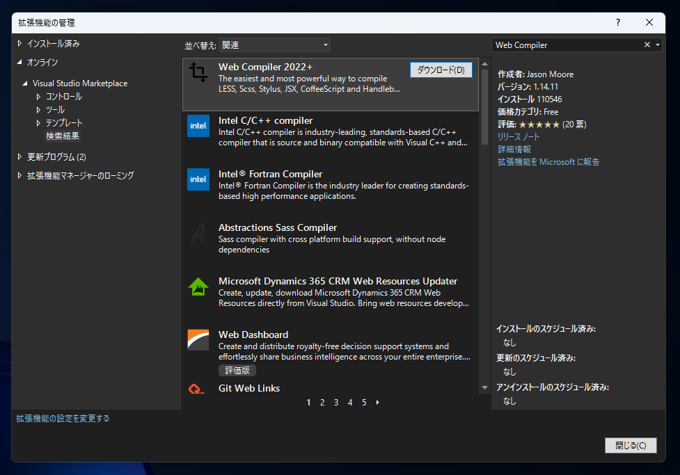680x475 pixels.
Task: Focus the Web Compiler search input field
Action: click(x=568, y=45)
